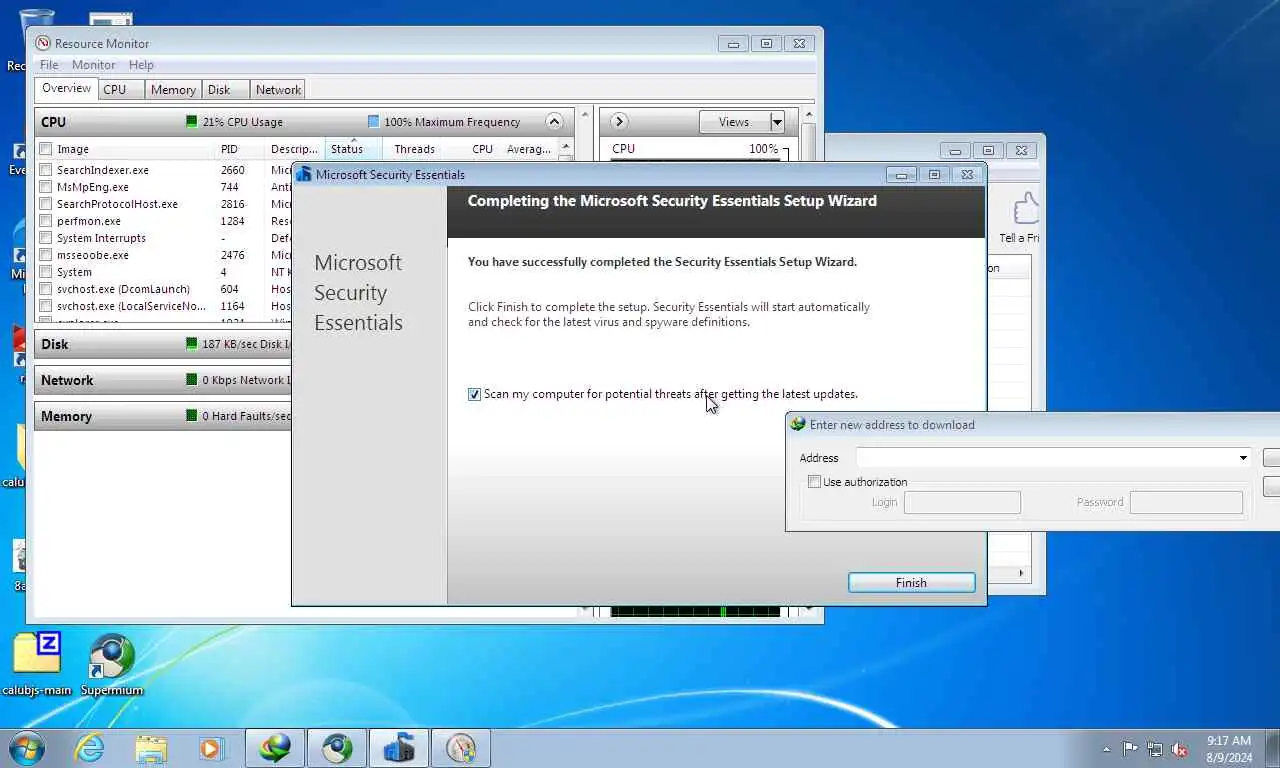Image resolution: width=1280 pixels, height=768 pixels.
Task: Check the System Interrupts checkbox
Action: [x=46, y=238]
